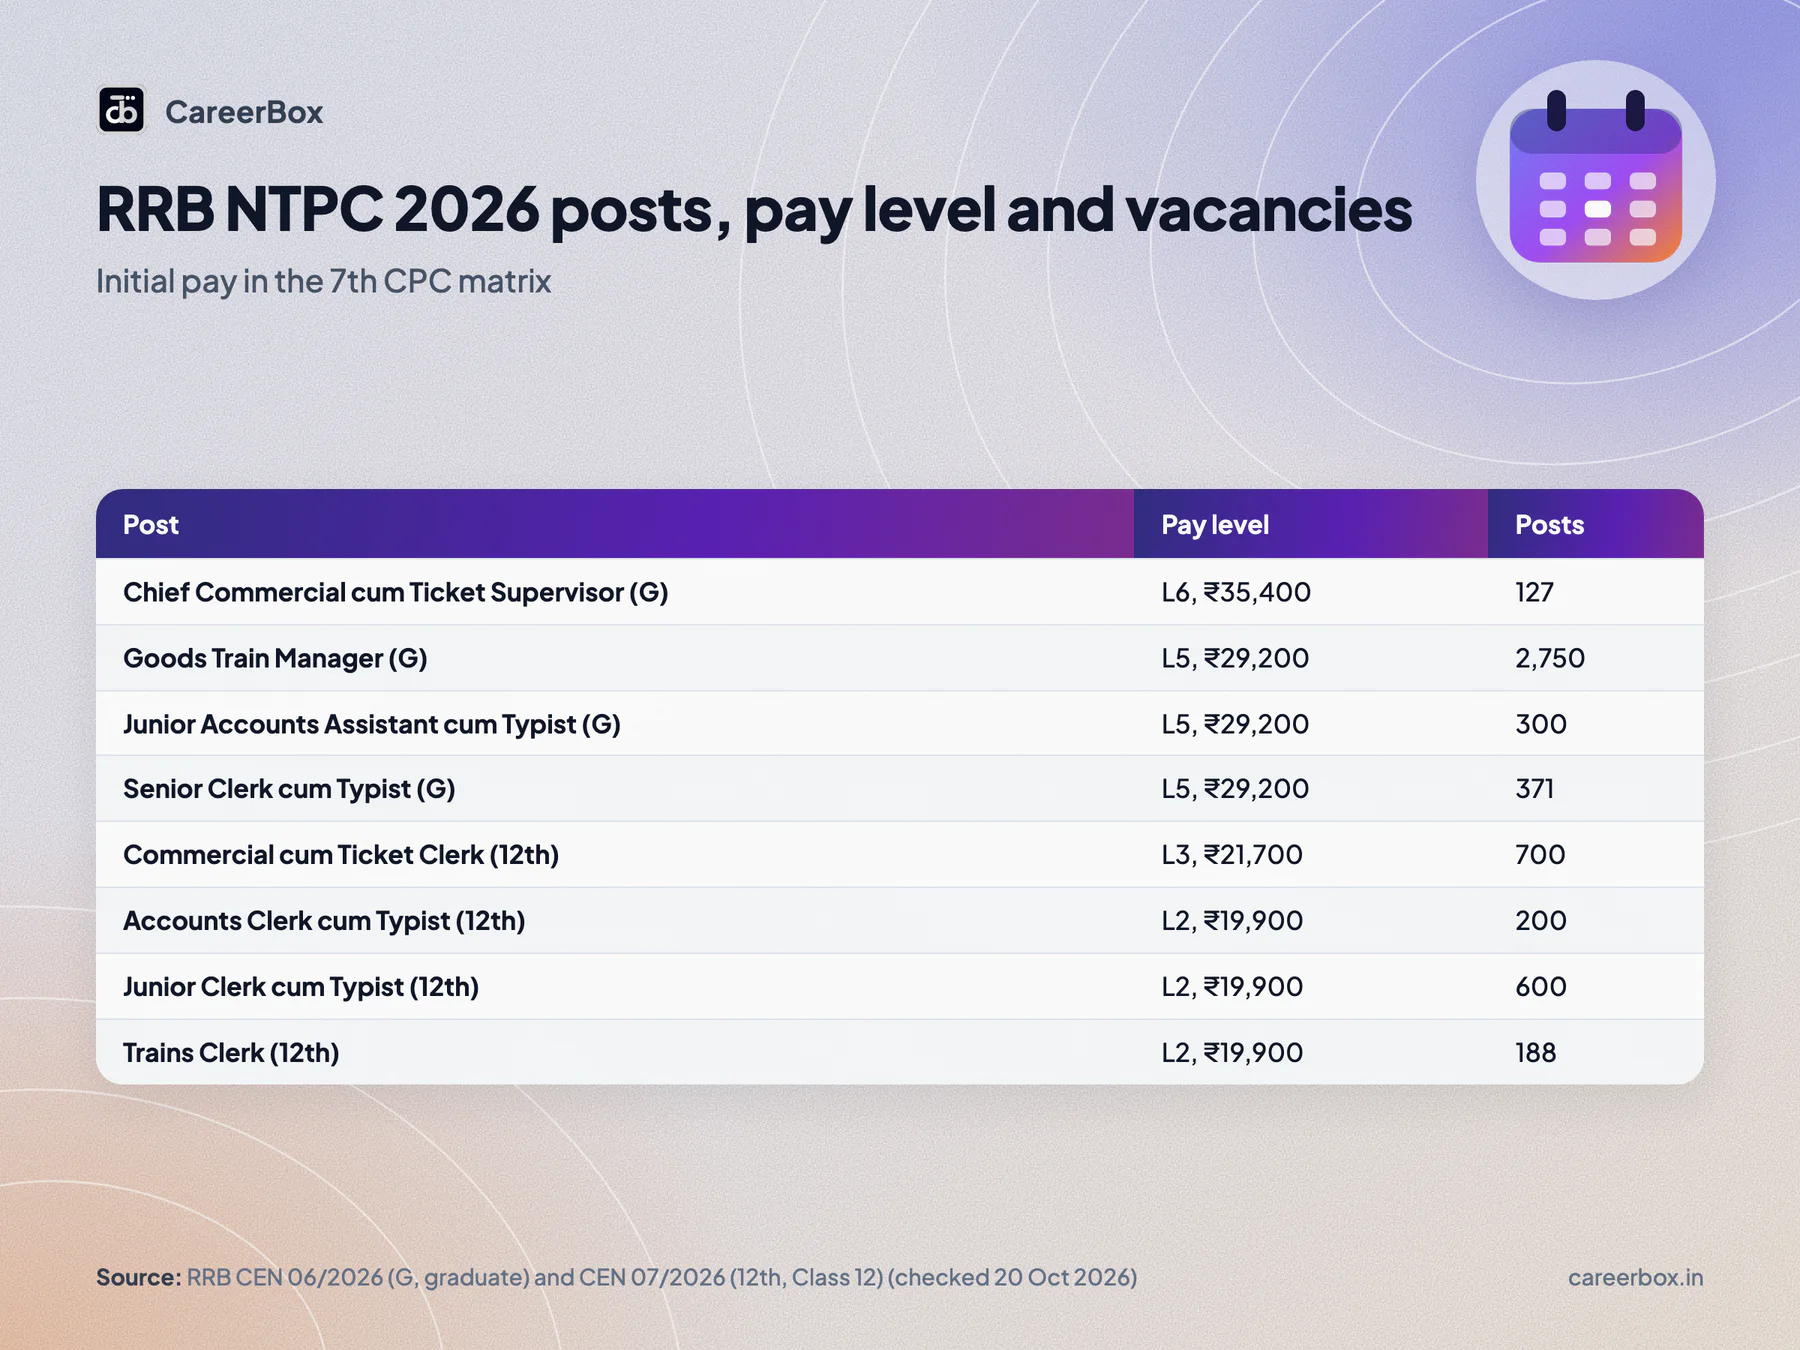This screenshot has width=1800, height=1350.
Task: Select the CareerBox brand name
Action: tap(244, 112)
